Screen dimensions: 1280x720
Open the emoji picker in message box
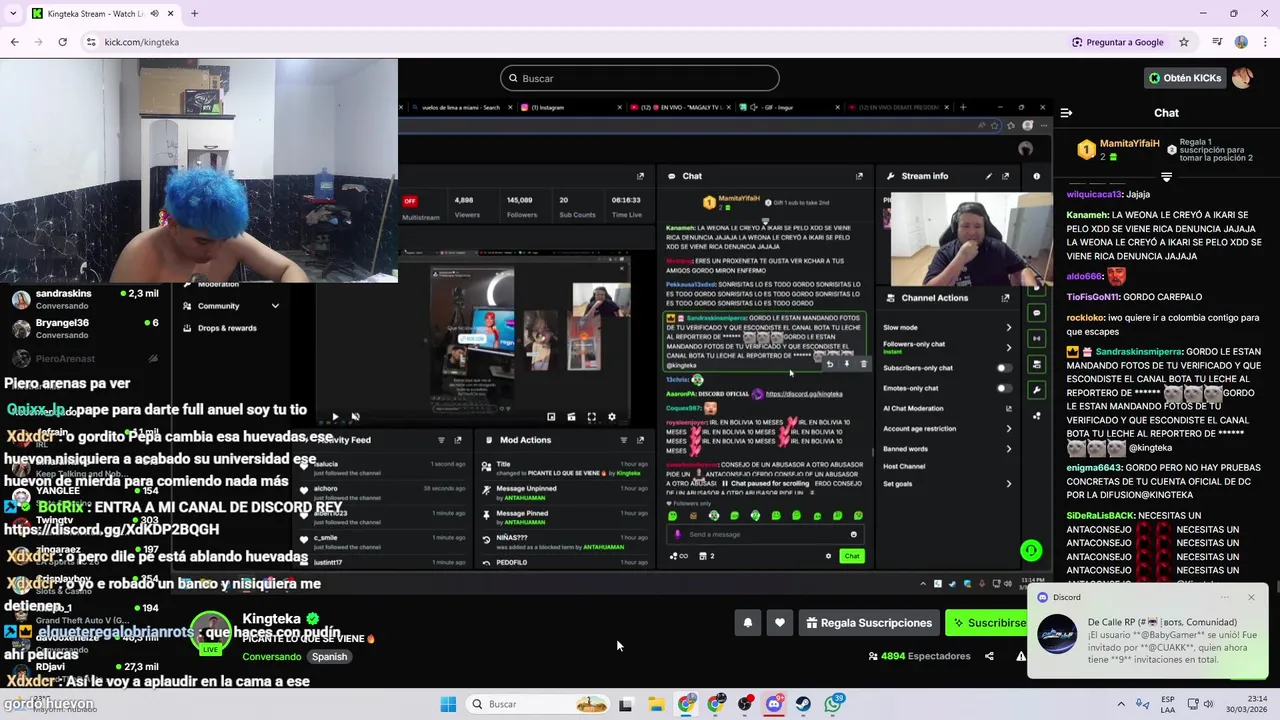point(853,534)
